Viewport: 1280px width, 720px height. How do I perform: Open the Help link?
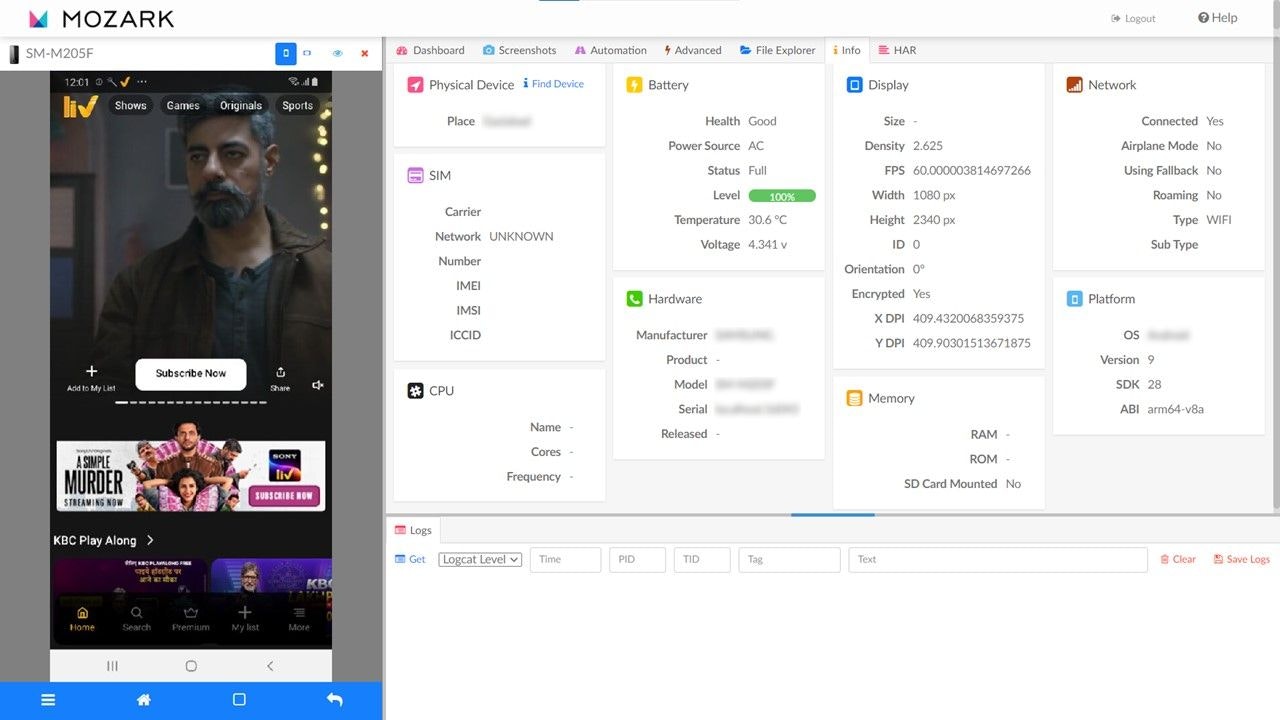point(1218,18)
